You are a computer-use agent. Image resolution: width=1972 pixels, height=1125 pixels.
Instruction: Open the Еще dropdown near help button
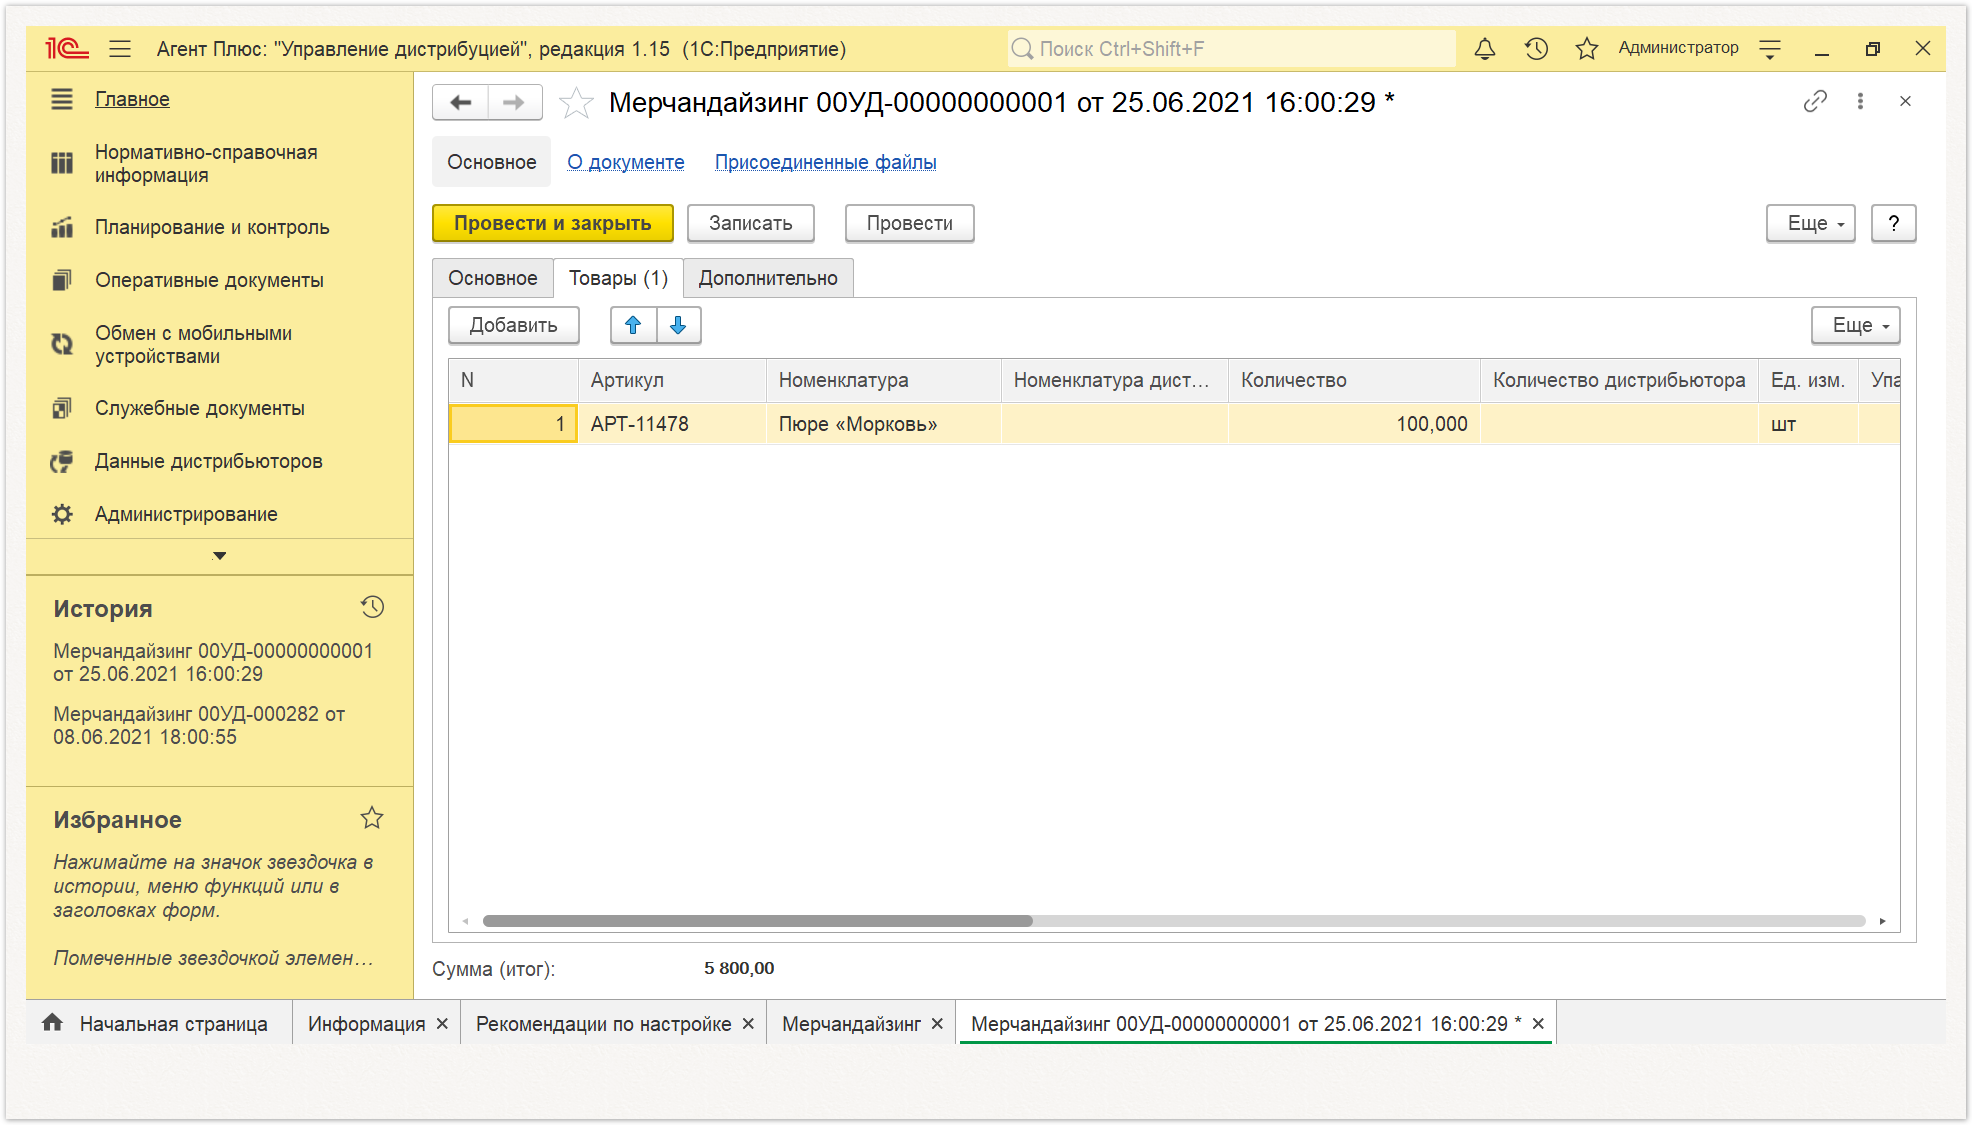coord(1810,223)
